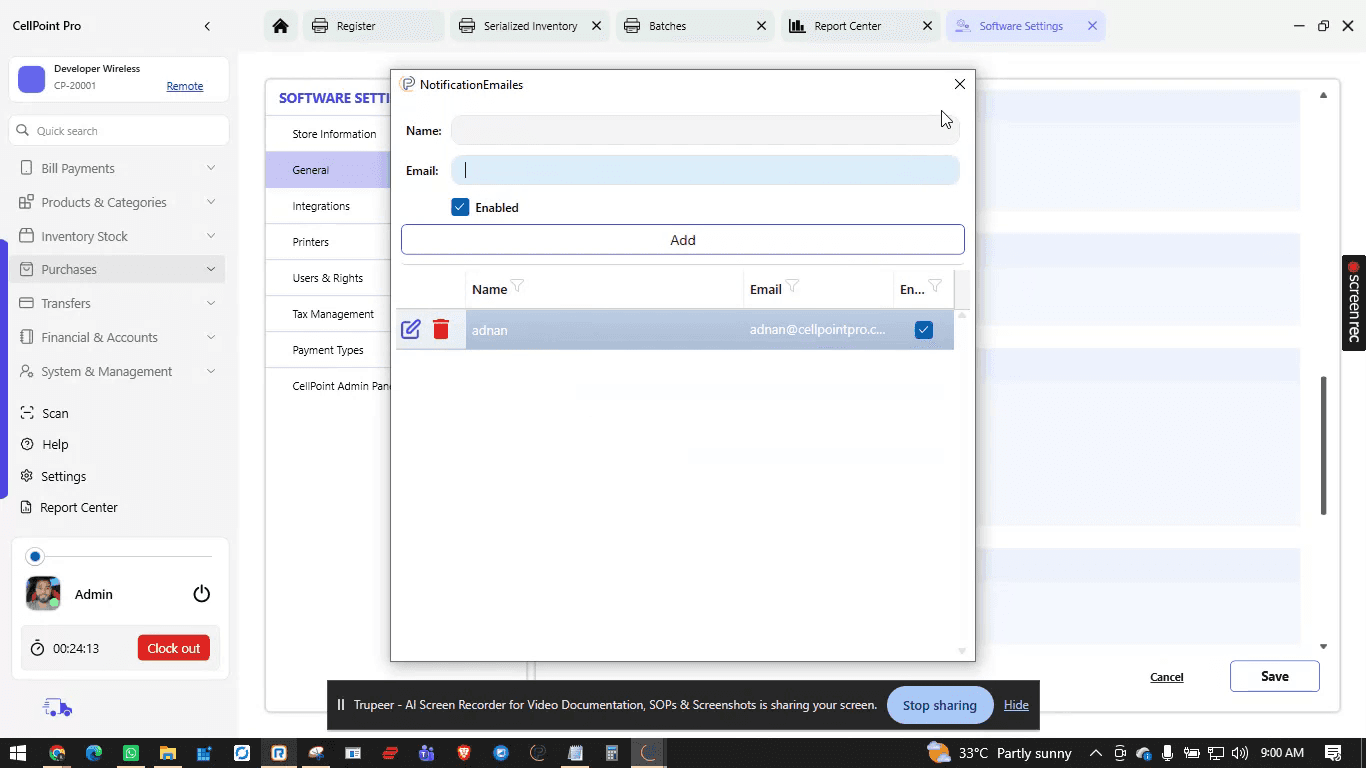
Task: Collapse the CellPoint Pro sidebar arrow
Action: pyautogui.click(x=207, y=26)
